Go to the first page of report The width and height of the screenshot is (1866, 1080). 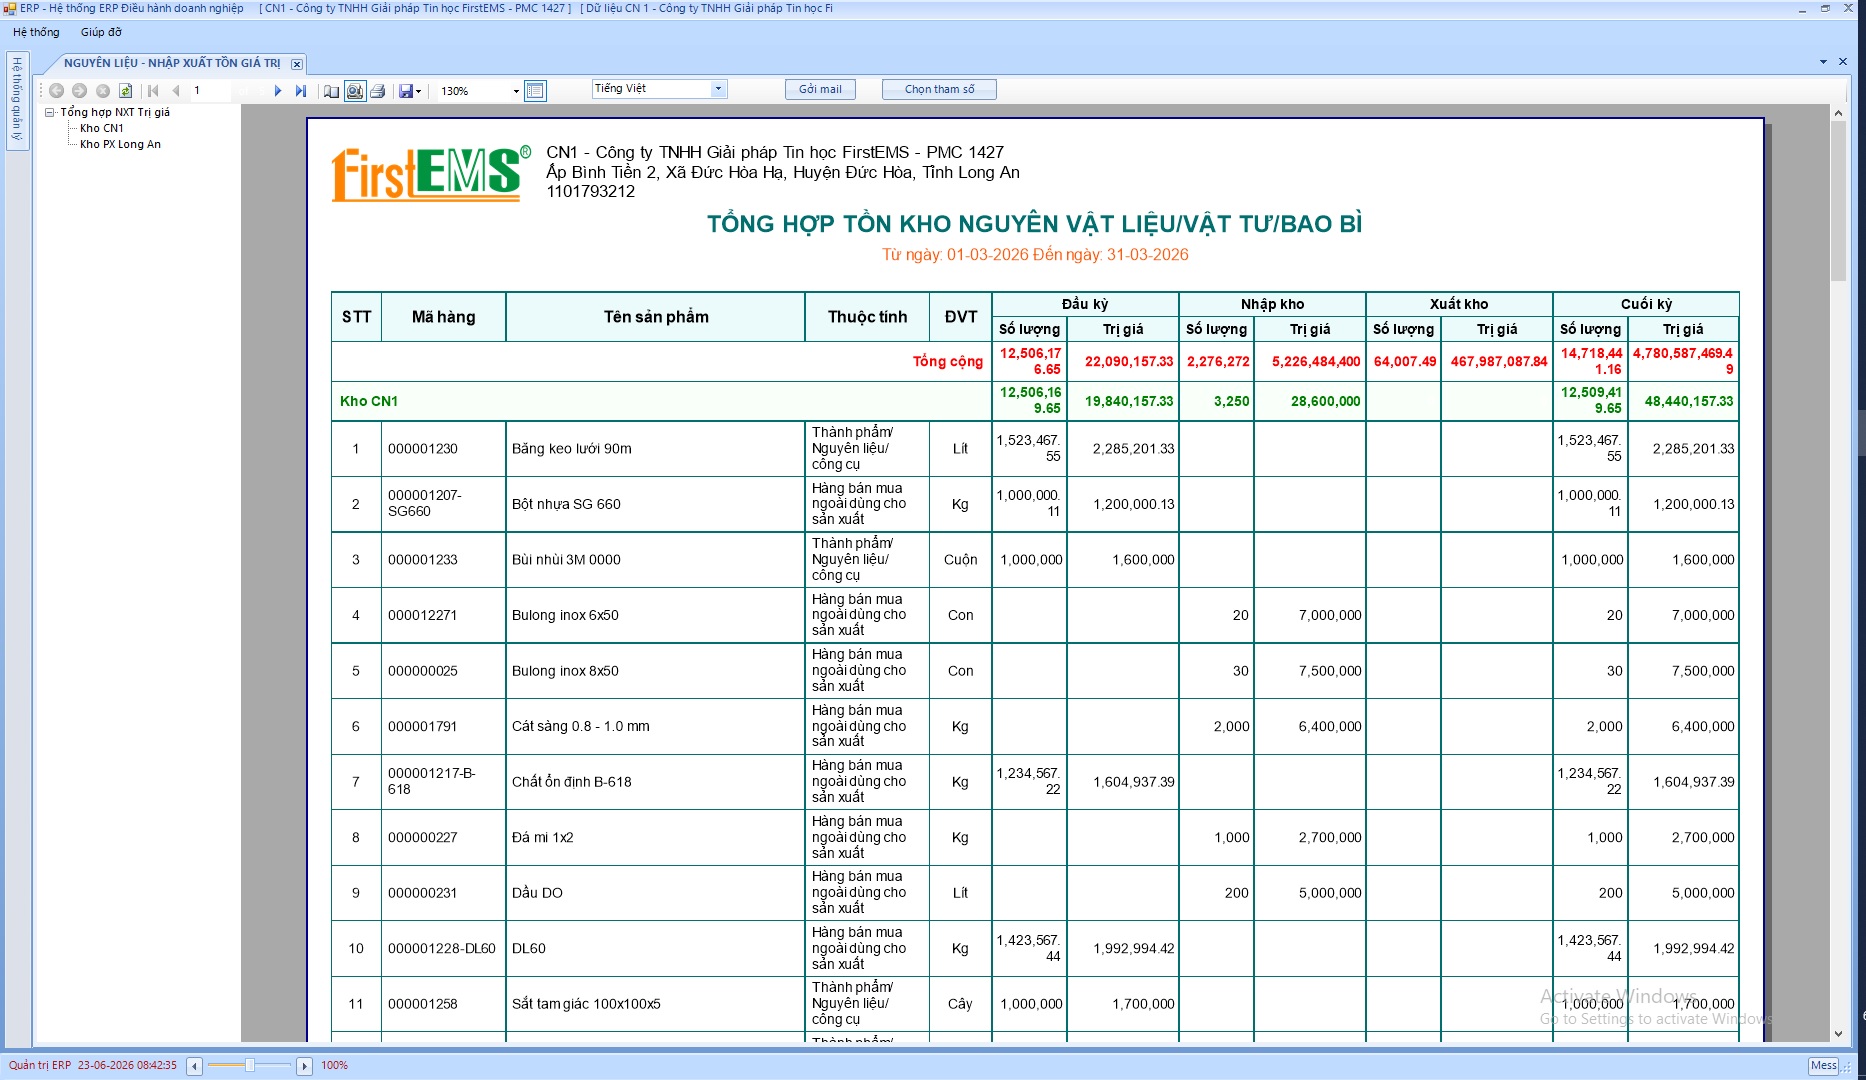point(153,91)
